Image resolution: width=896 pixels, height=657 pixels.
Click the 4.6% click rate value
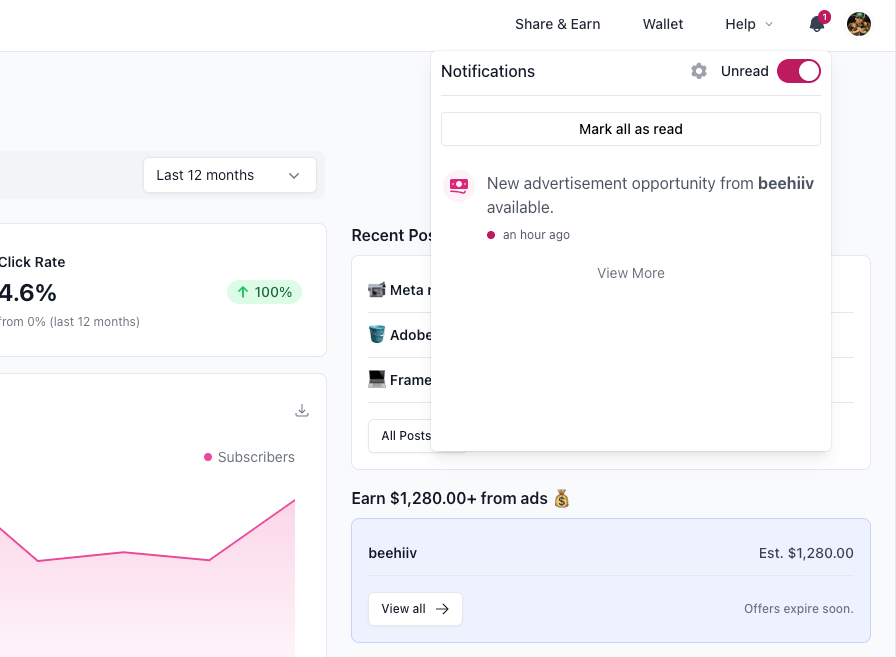(28, 293)
